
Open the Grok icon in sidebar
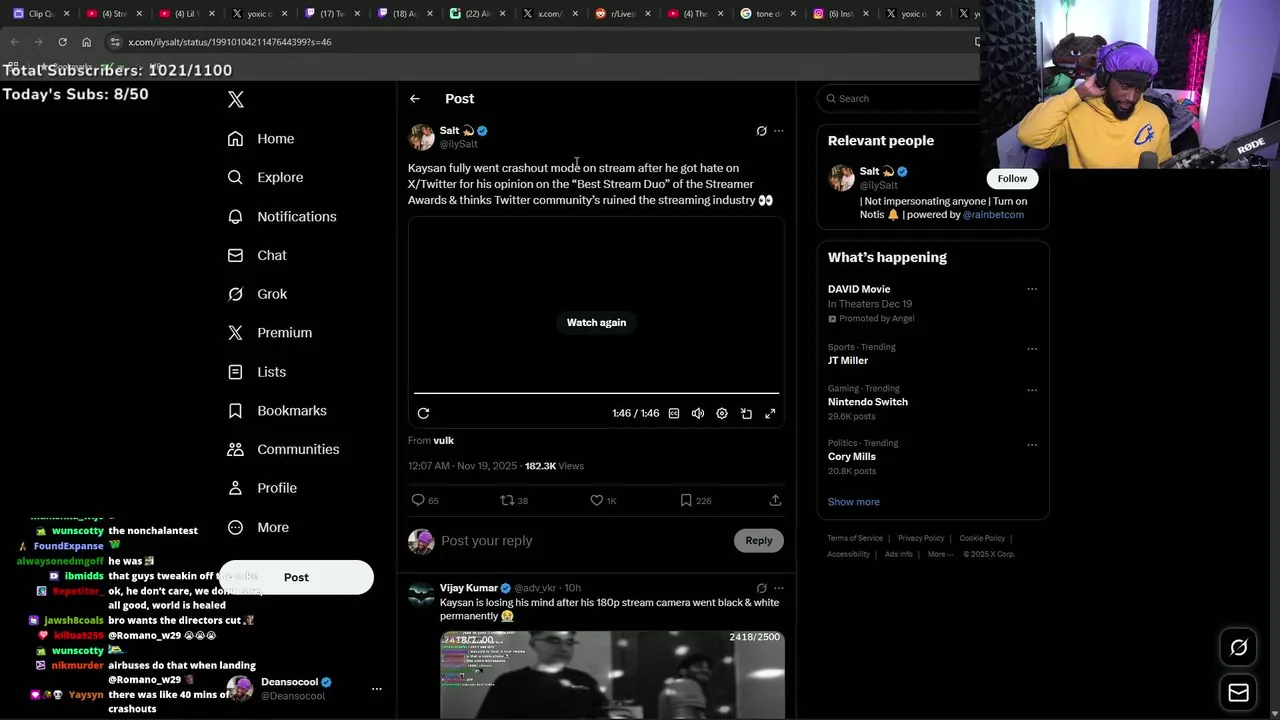click(235, 294)
